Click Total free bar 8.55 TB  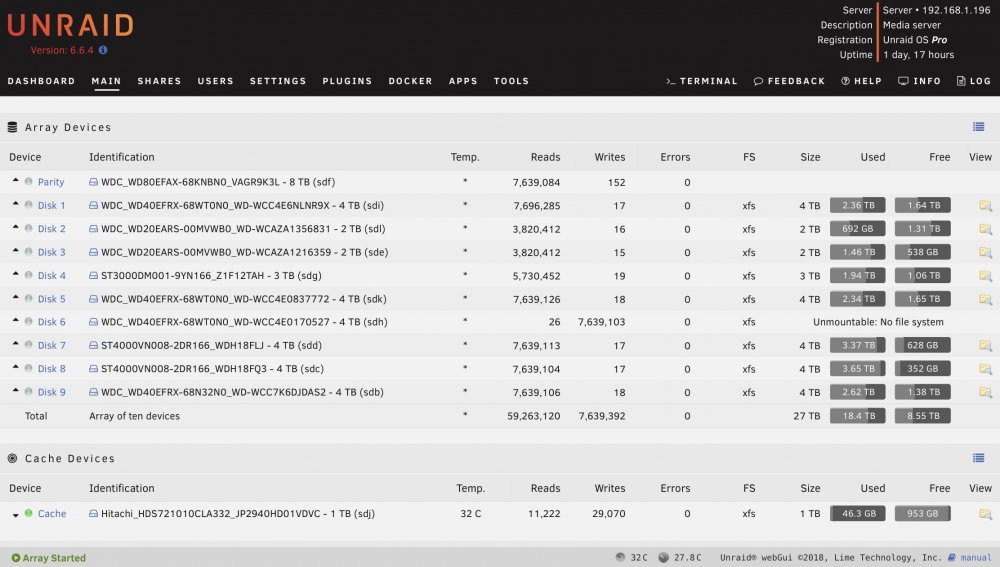[922, 416]
